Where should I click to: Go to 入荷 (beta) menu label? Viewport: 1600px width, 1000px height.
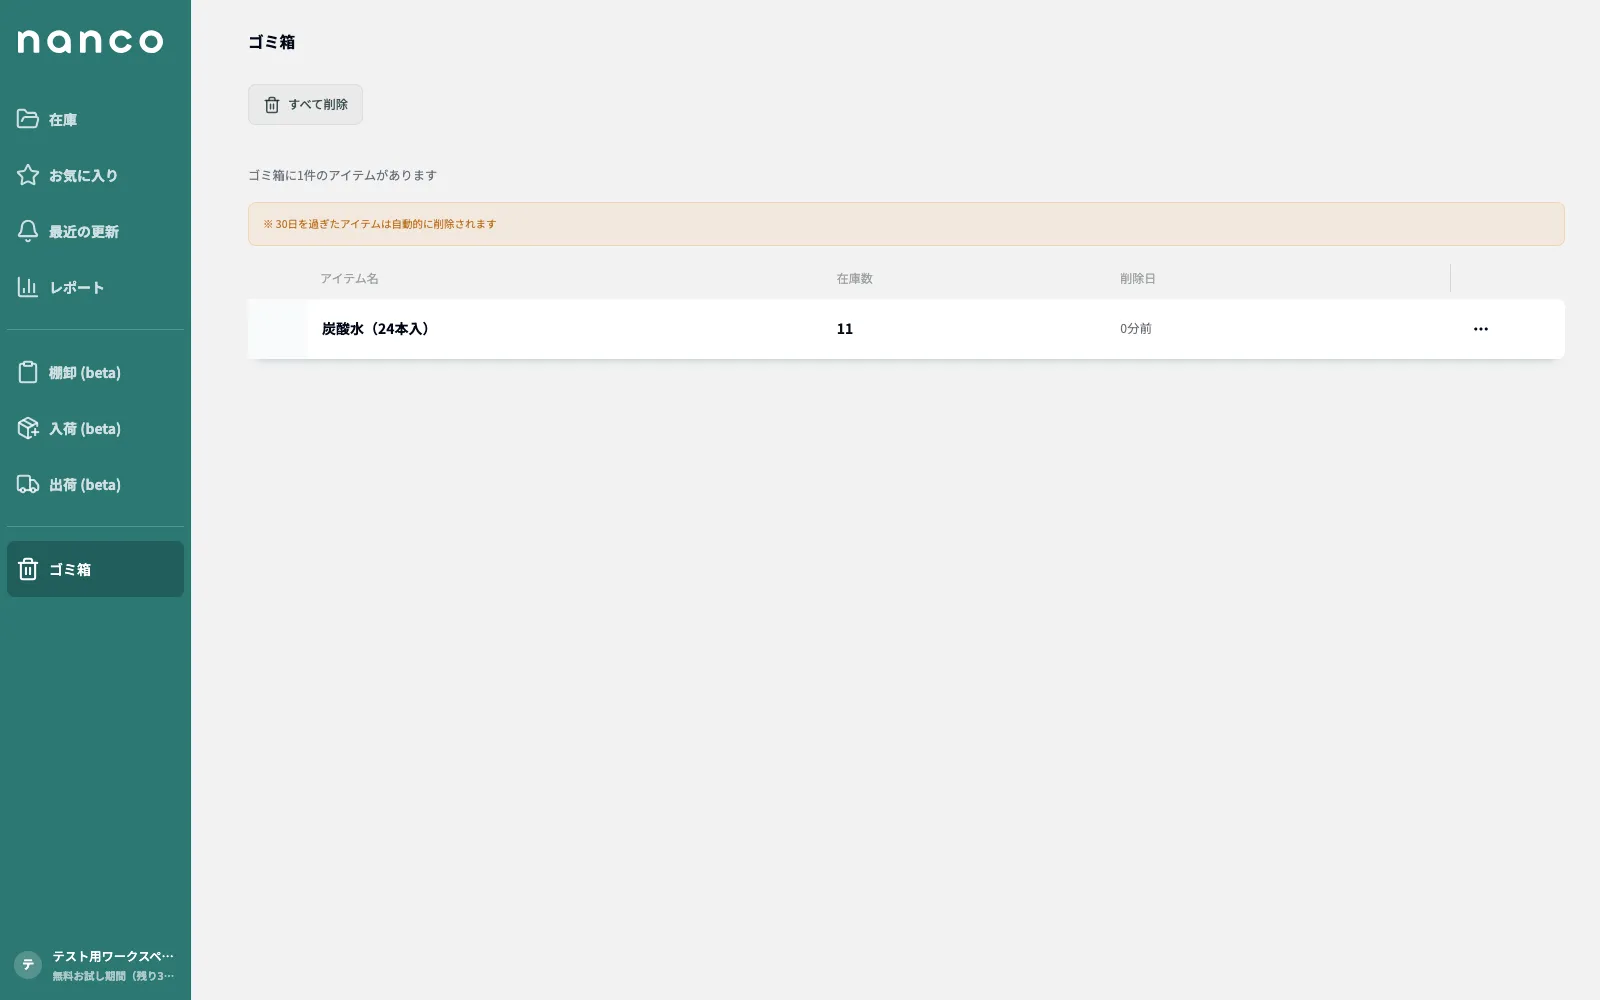tap(85, 428)
